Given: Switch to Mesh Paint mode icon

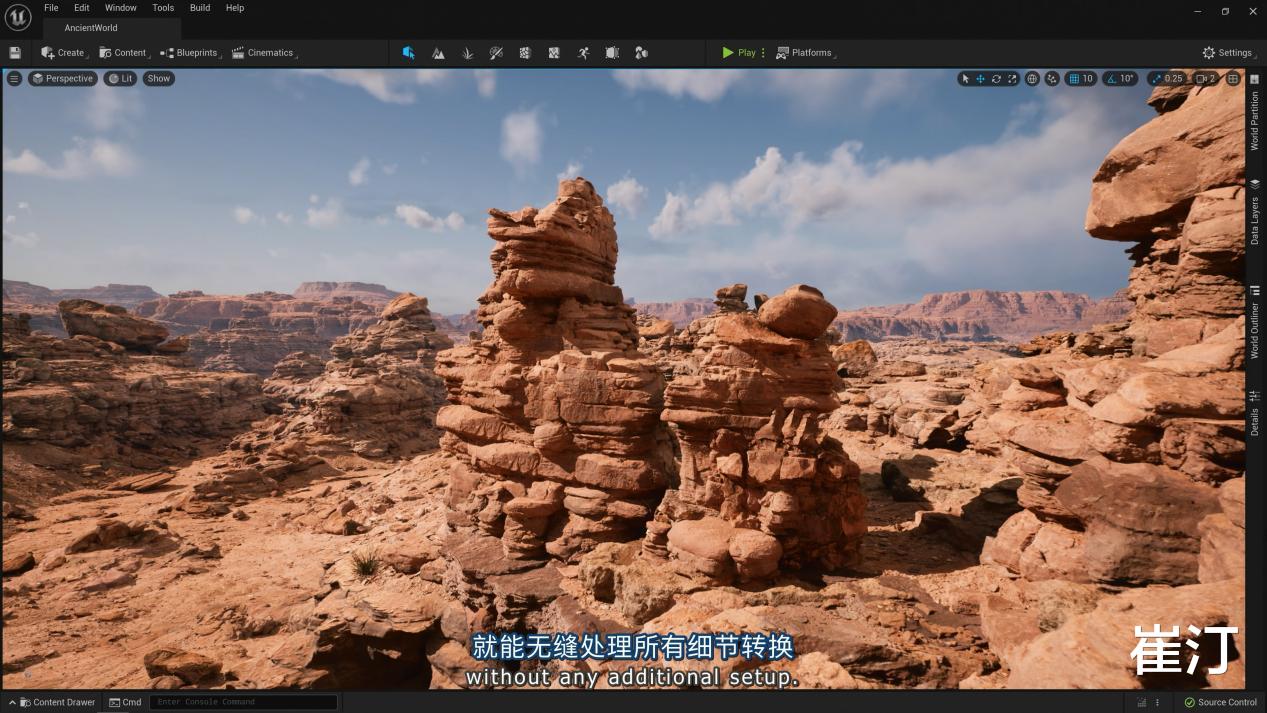Looking at the screenshot, I should click(x=496, y=53).
